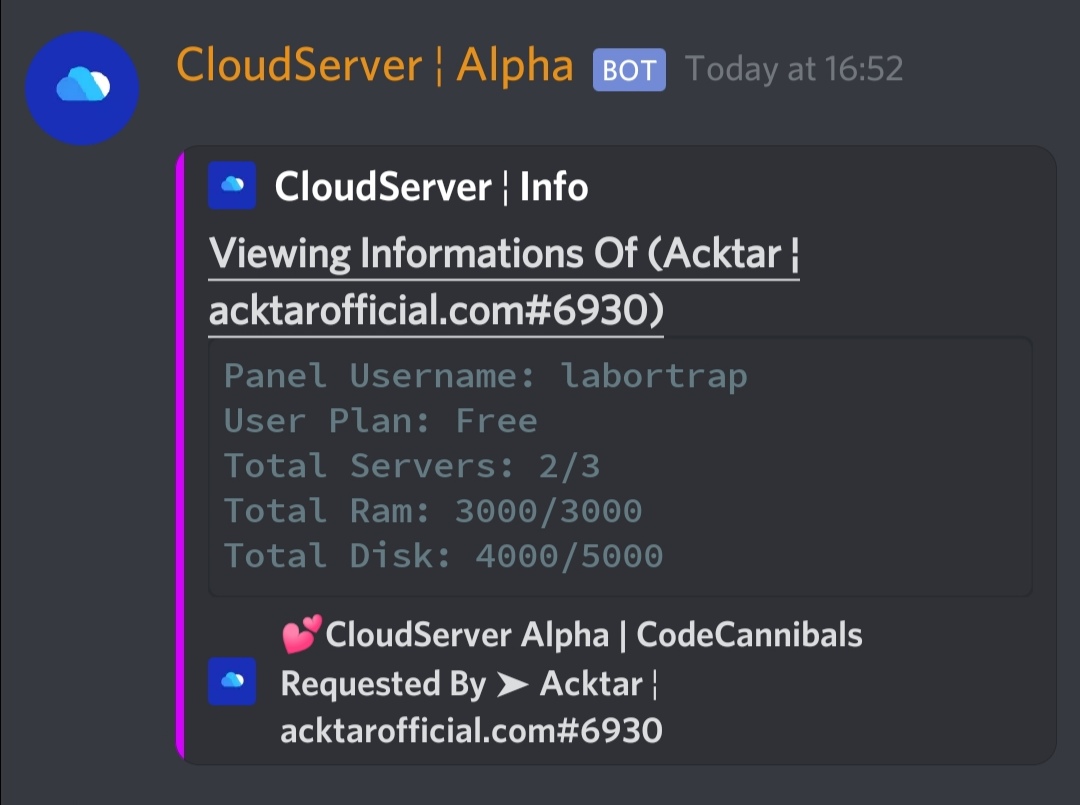The width and height of the screenshot is (1080, 805).
Task: Click the blue BOT tag badge
Action: click(x=629, y=70)
